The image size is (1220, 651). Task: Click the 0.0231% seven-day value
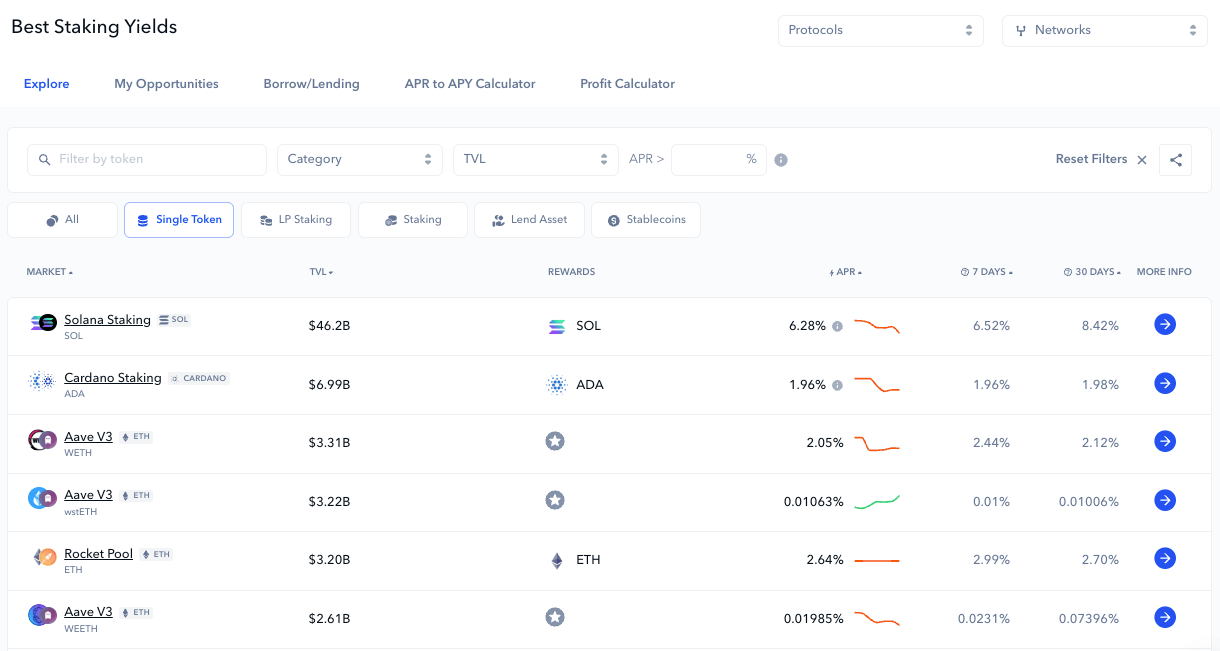point(983,619)
